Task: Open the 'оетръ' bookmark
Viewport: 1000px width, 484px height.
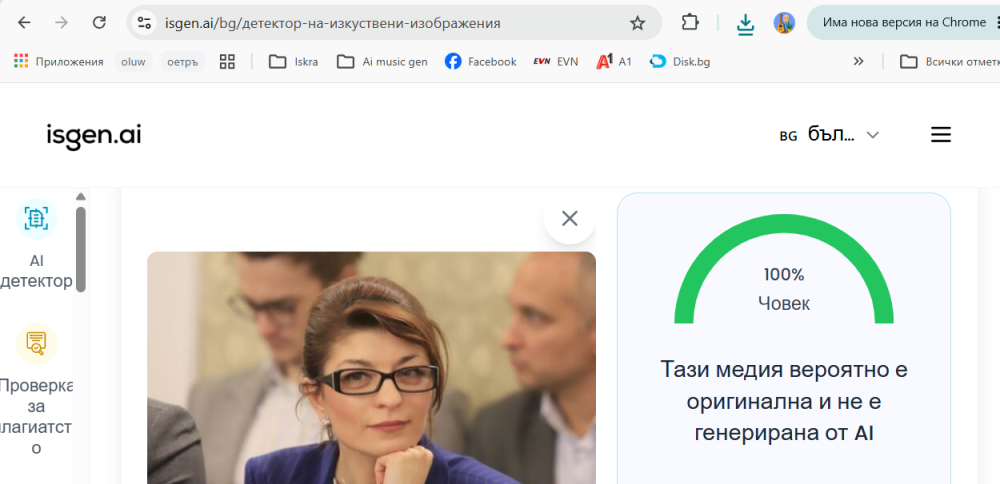Action: [x=182, y=61]
